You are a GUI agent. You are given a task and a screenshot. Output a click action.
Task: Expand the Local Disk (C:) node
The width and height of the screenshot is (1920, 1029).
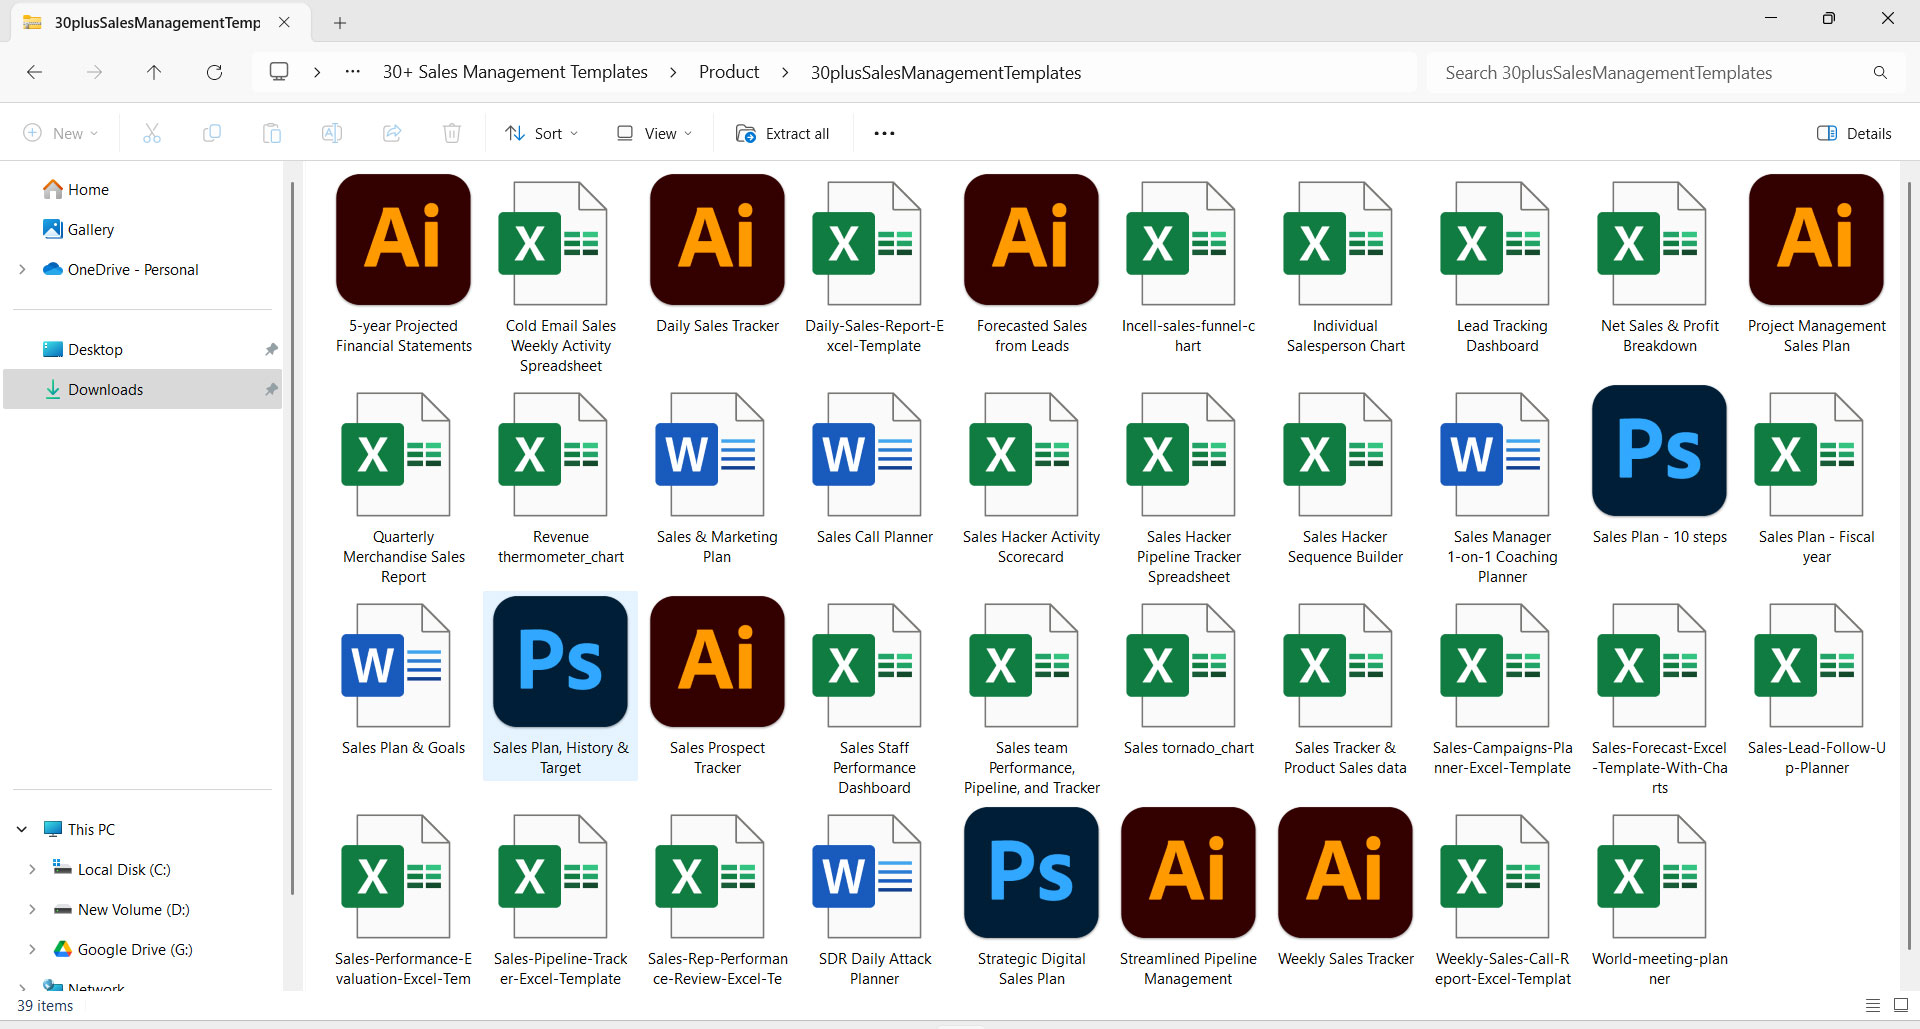click(32, 869)
